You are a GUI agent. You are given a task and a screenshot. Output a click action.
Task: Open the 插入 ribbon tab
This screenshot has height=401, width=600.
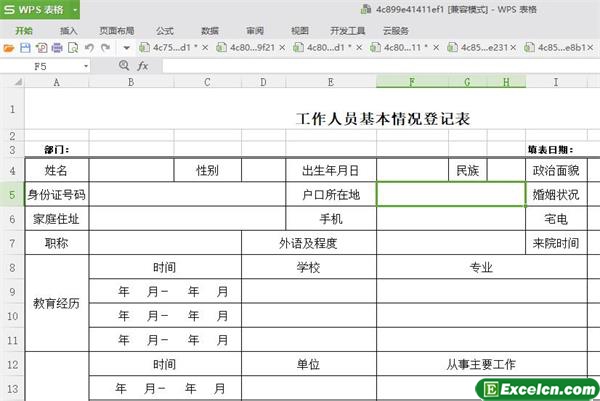click(x=69, y=31)
